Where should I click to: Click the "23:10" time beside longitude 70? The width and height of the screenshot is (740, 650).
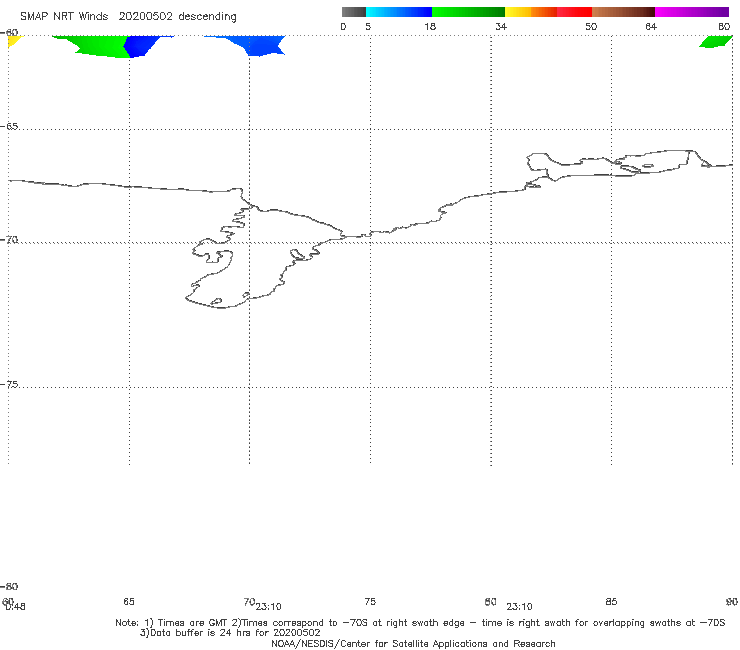(x=269, y=607)
